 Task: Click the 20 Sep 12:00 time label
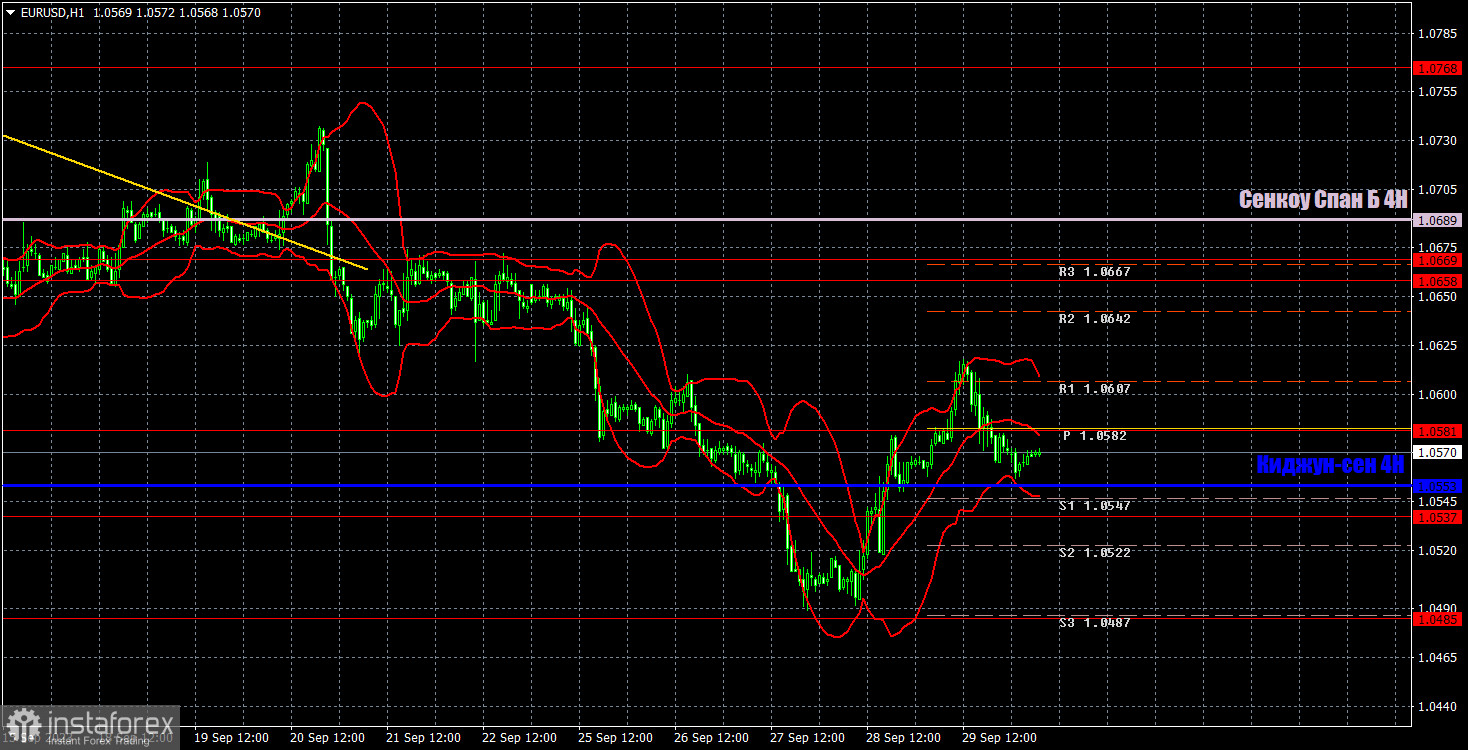(x=327, y=738)
